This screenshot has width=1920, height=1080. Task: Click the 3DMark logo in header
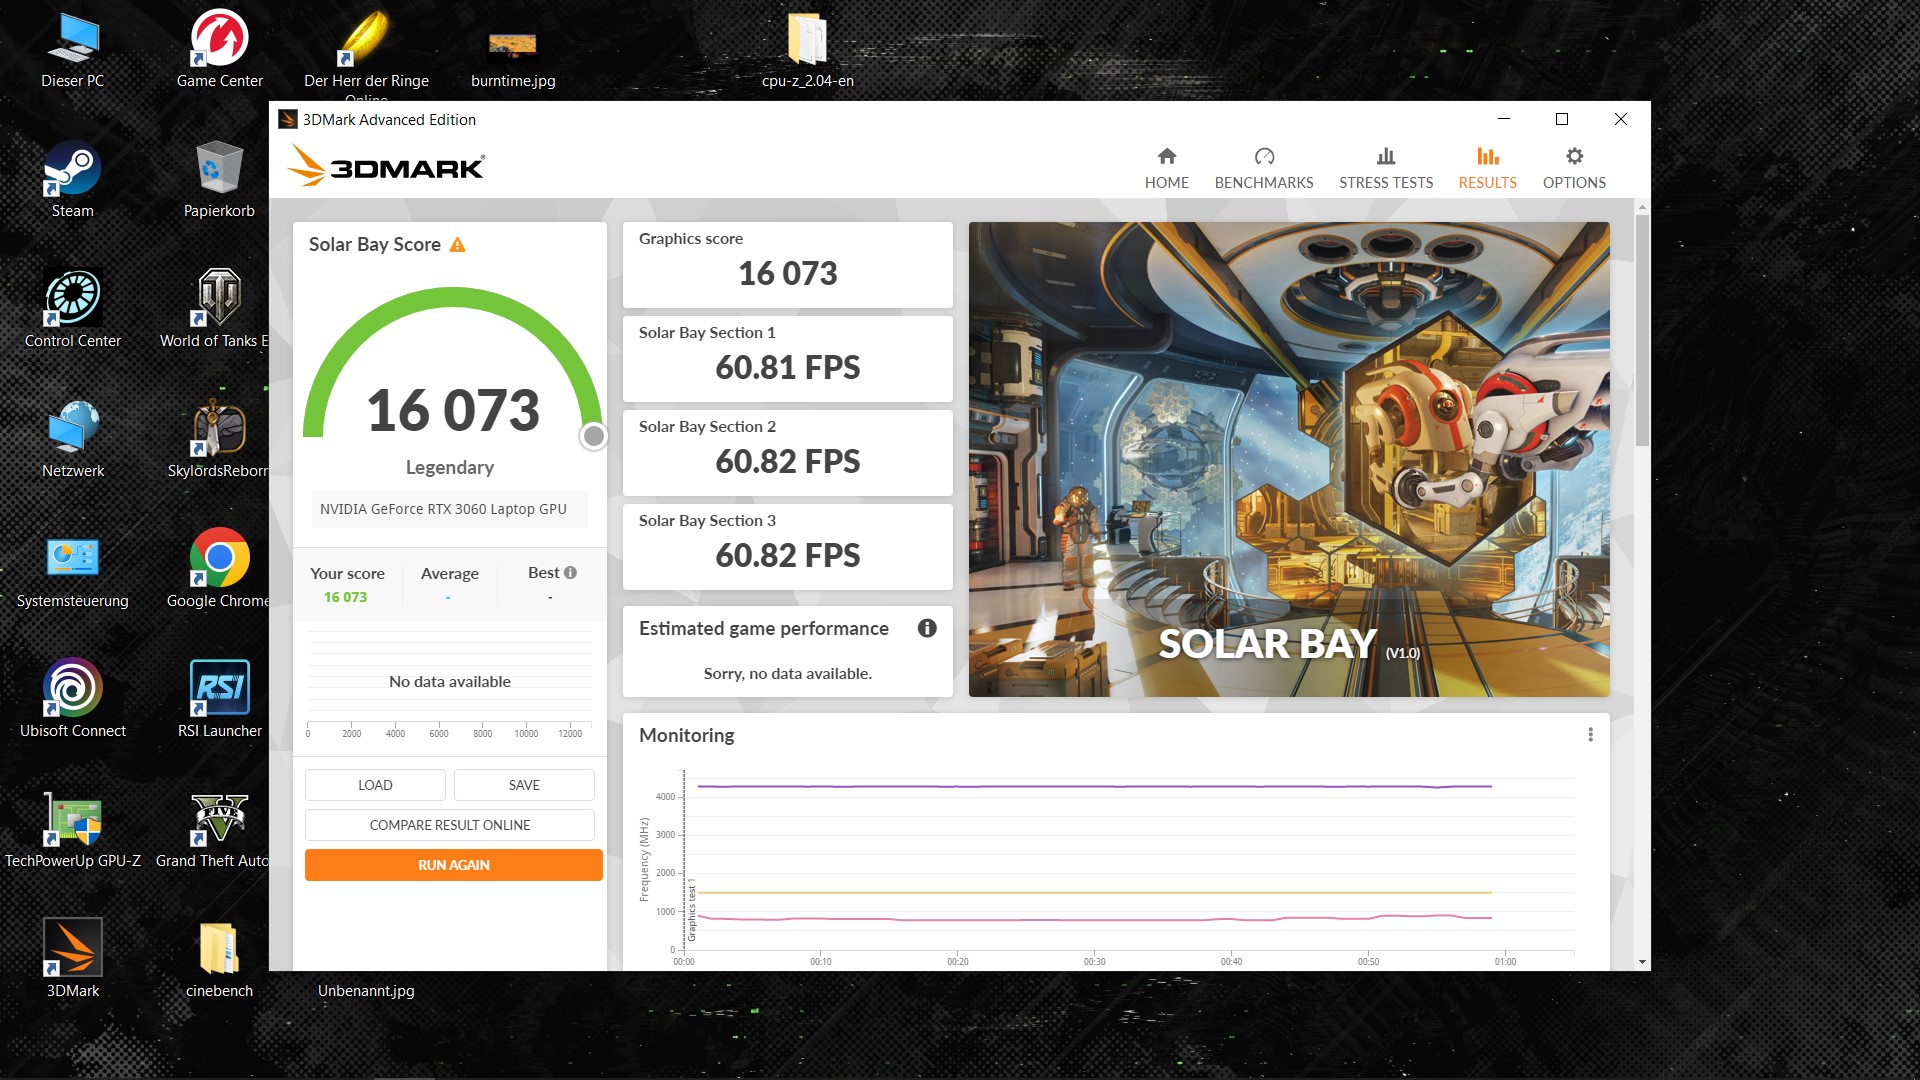point(387,167)
